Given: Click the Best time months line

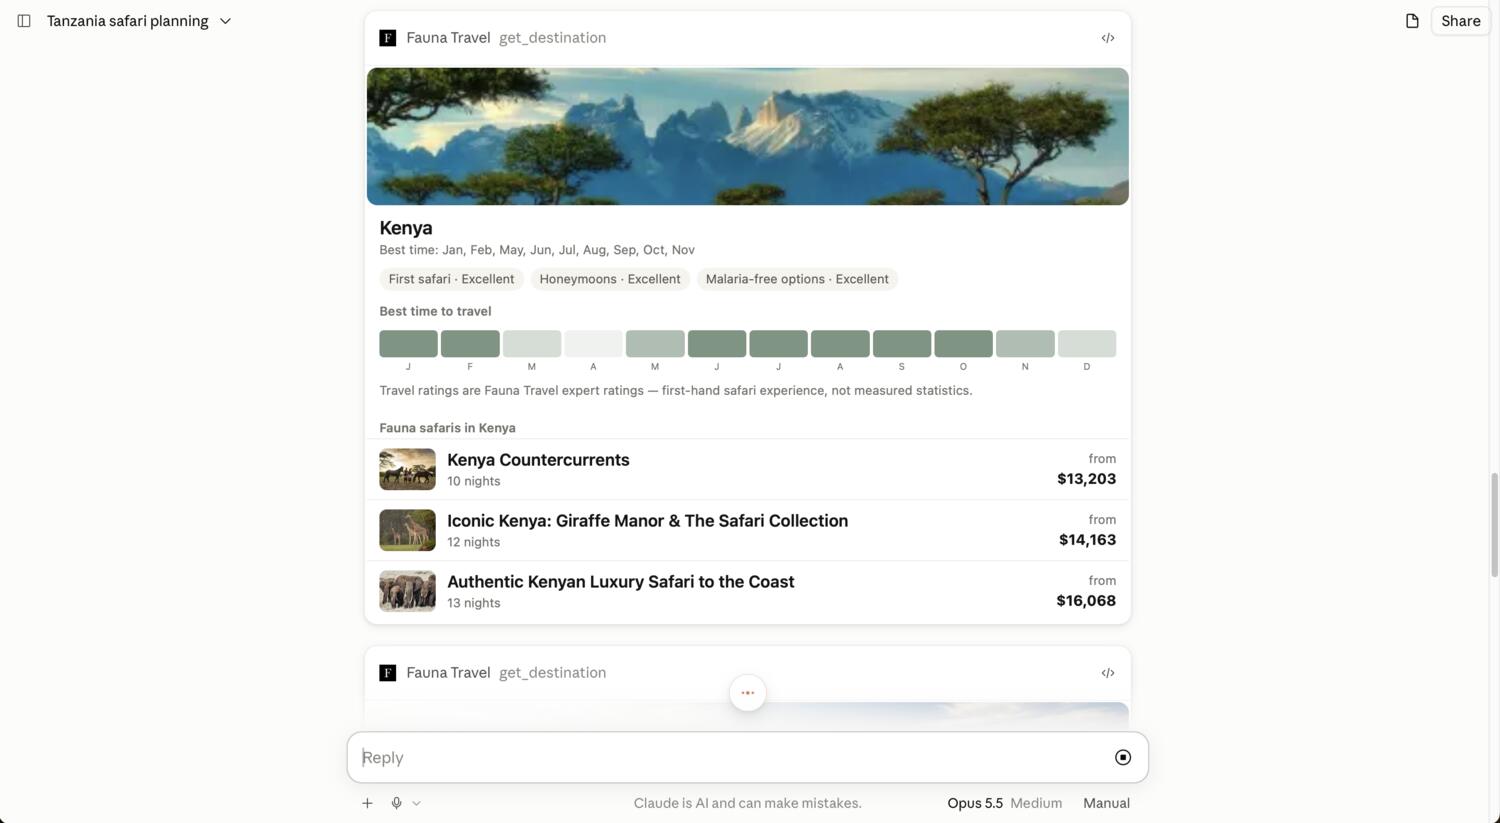Looking at the screenshot, I should coord(537,250).
